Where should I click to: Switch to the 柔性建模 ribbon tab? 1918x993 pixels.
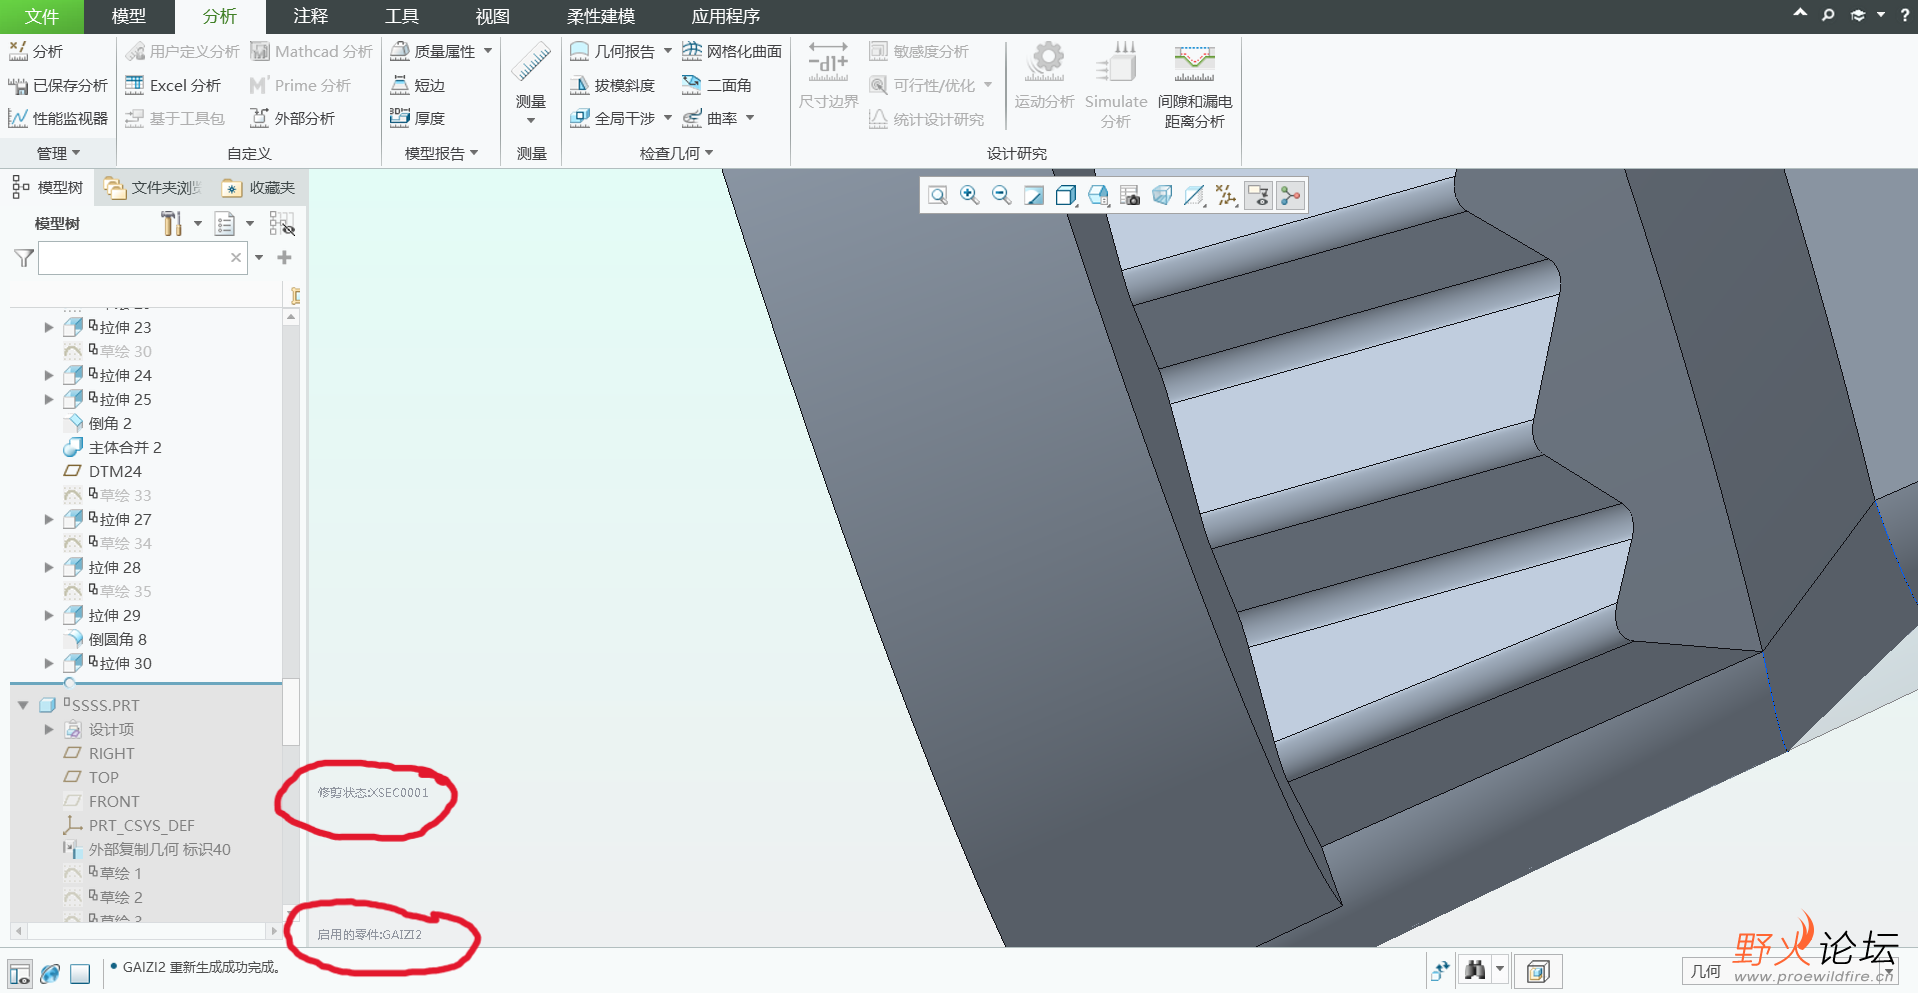[x=601, y=17]
